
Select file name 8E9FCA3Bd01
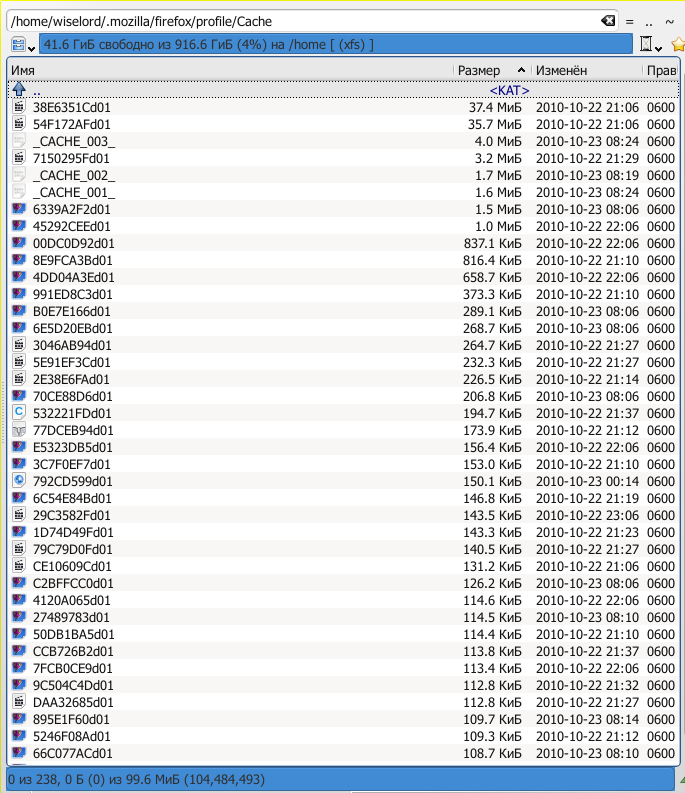[72, 260]
